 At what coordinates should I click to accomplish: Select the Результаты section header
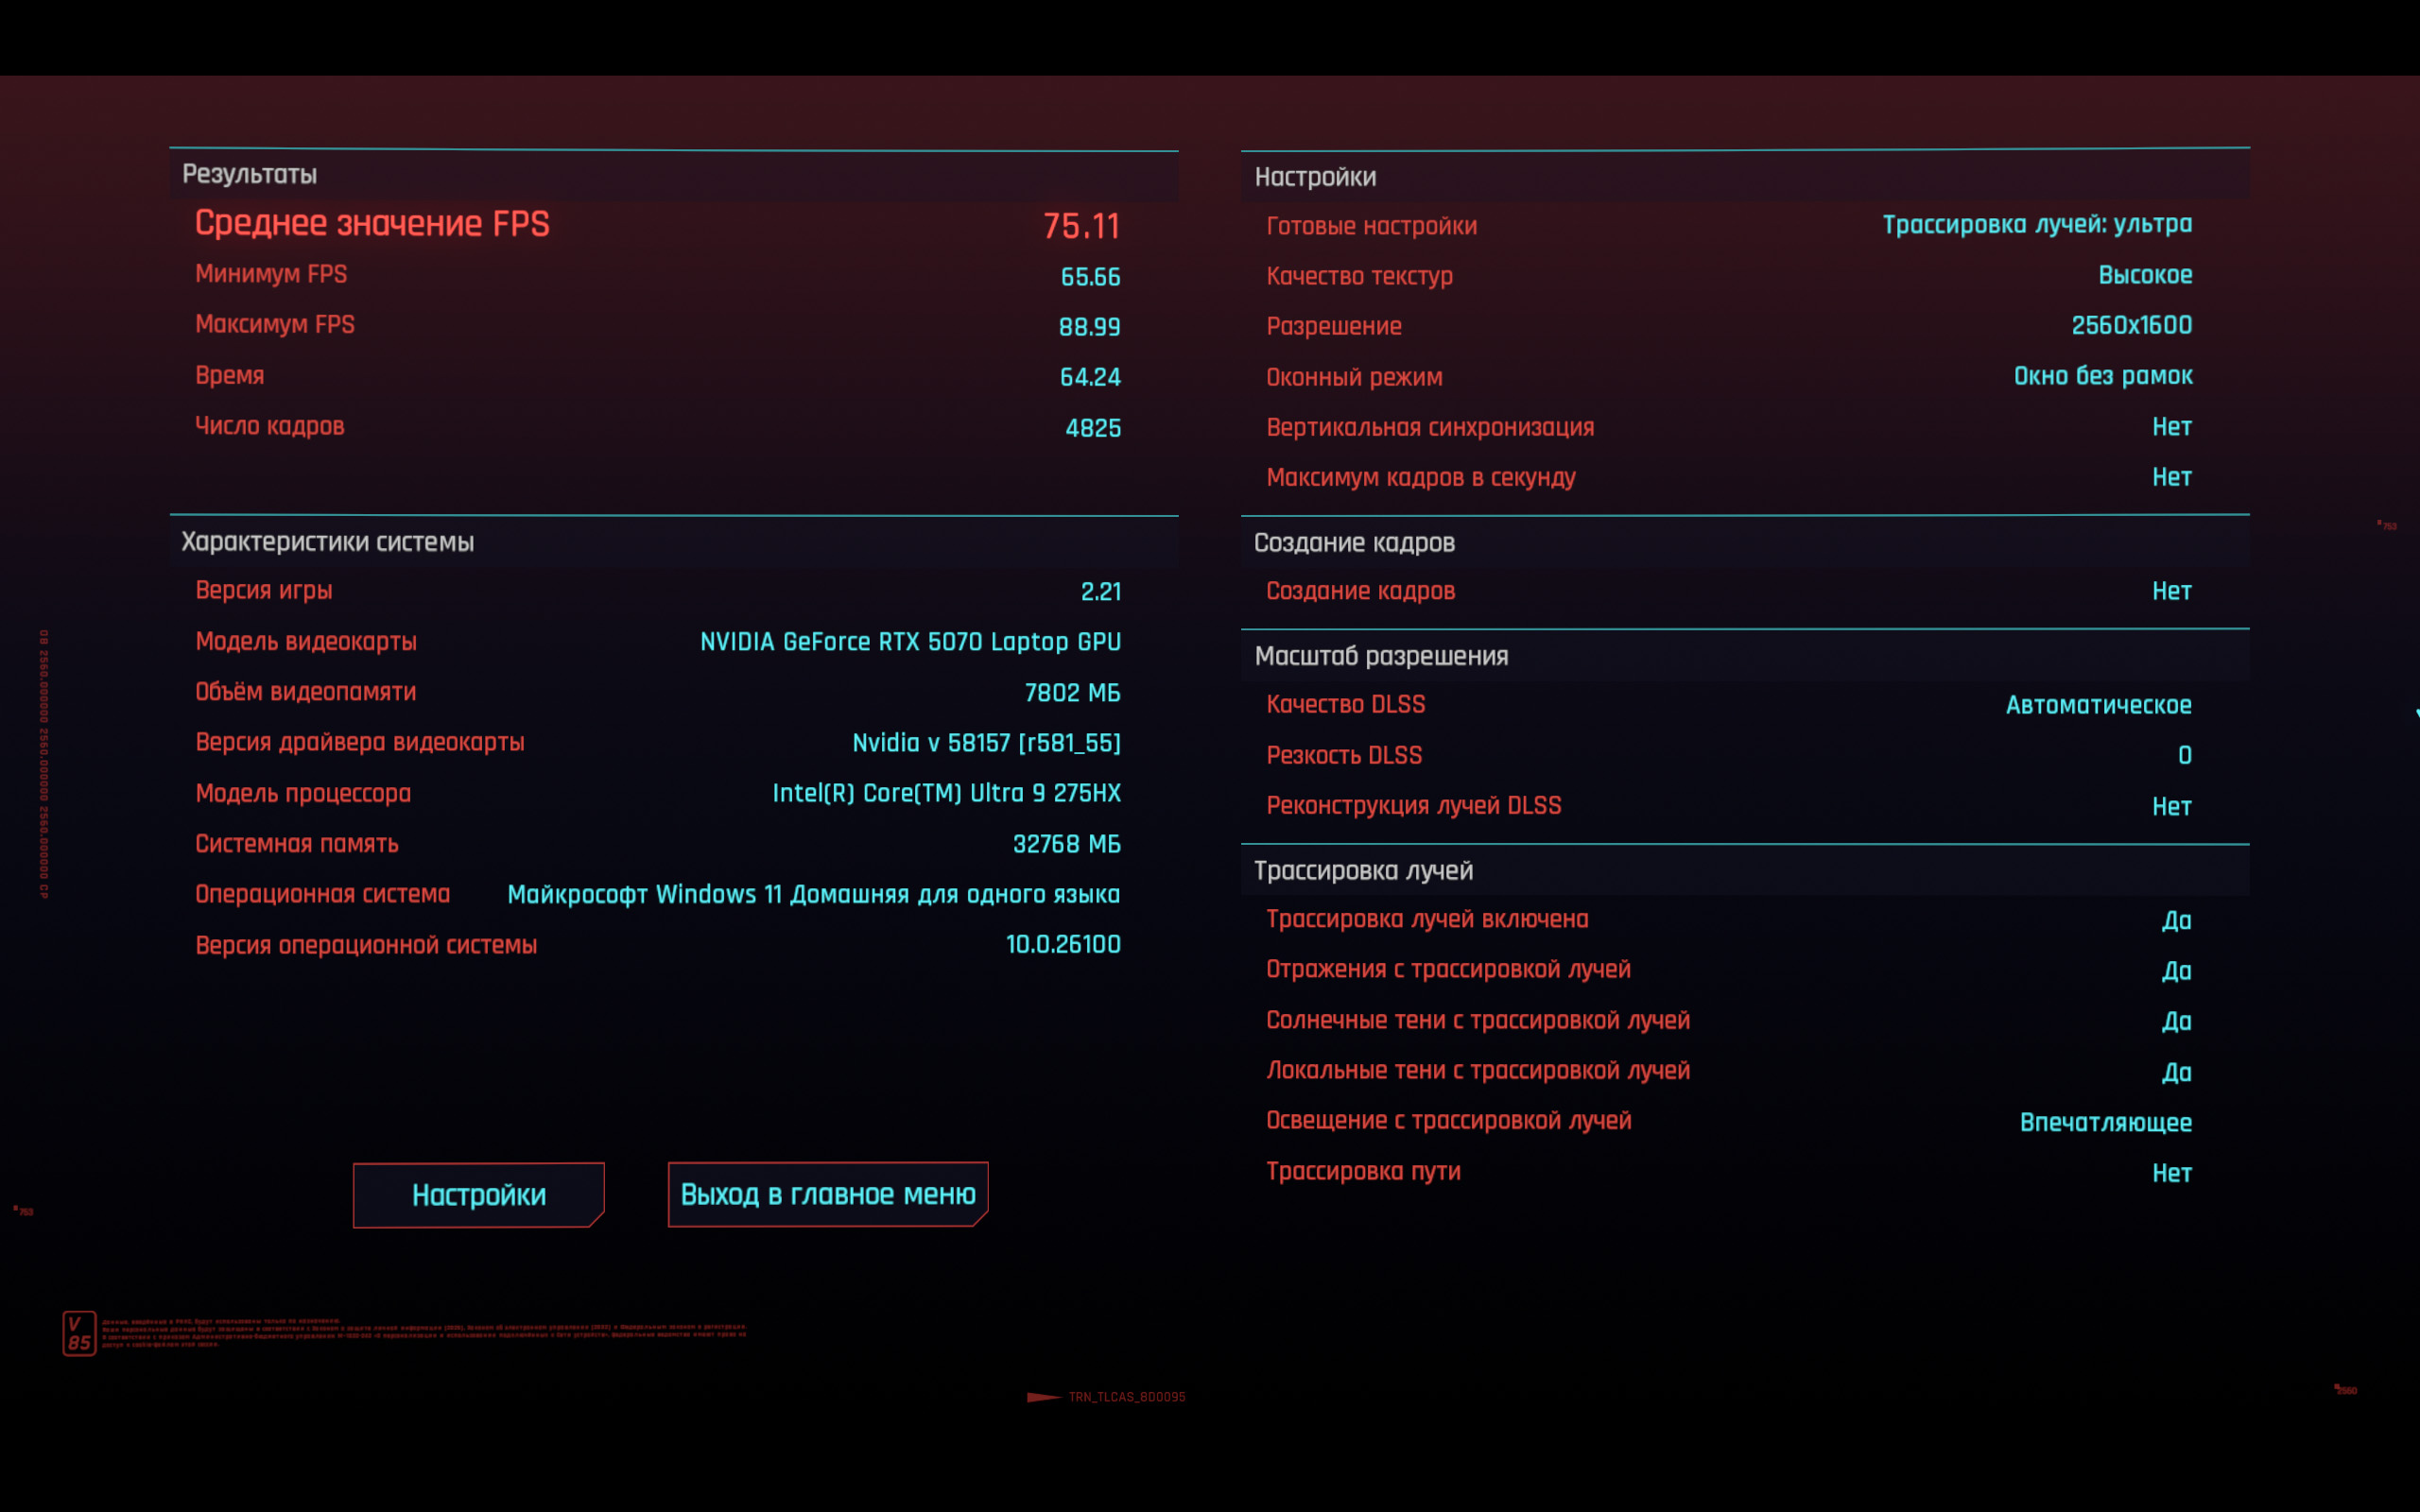point(249,175)
